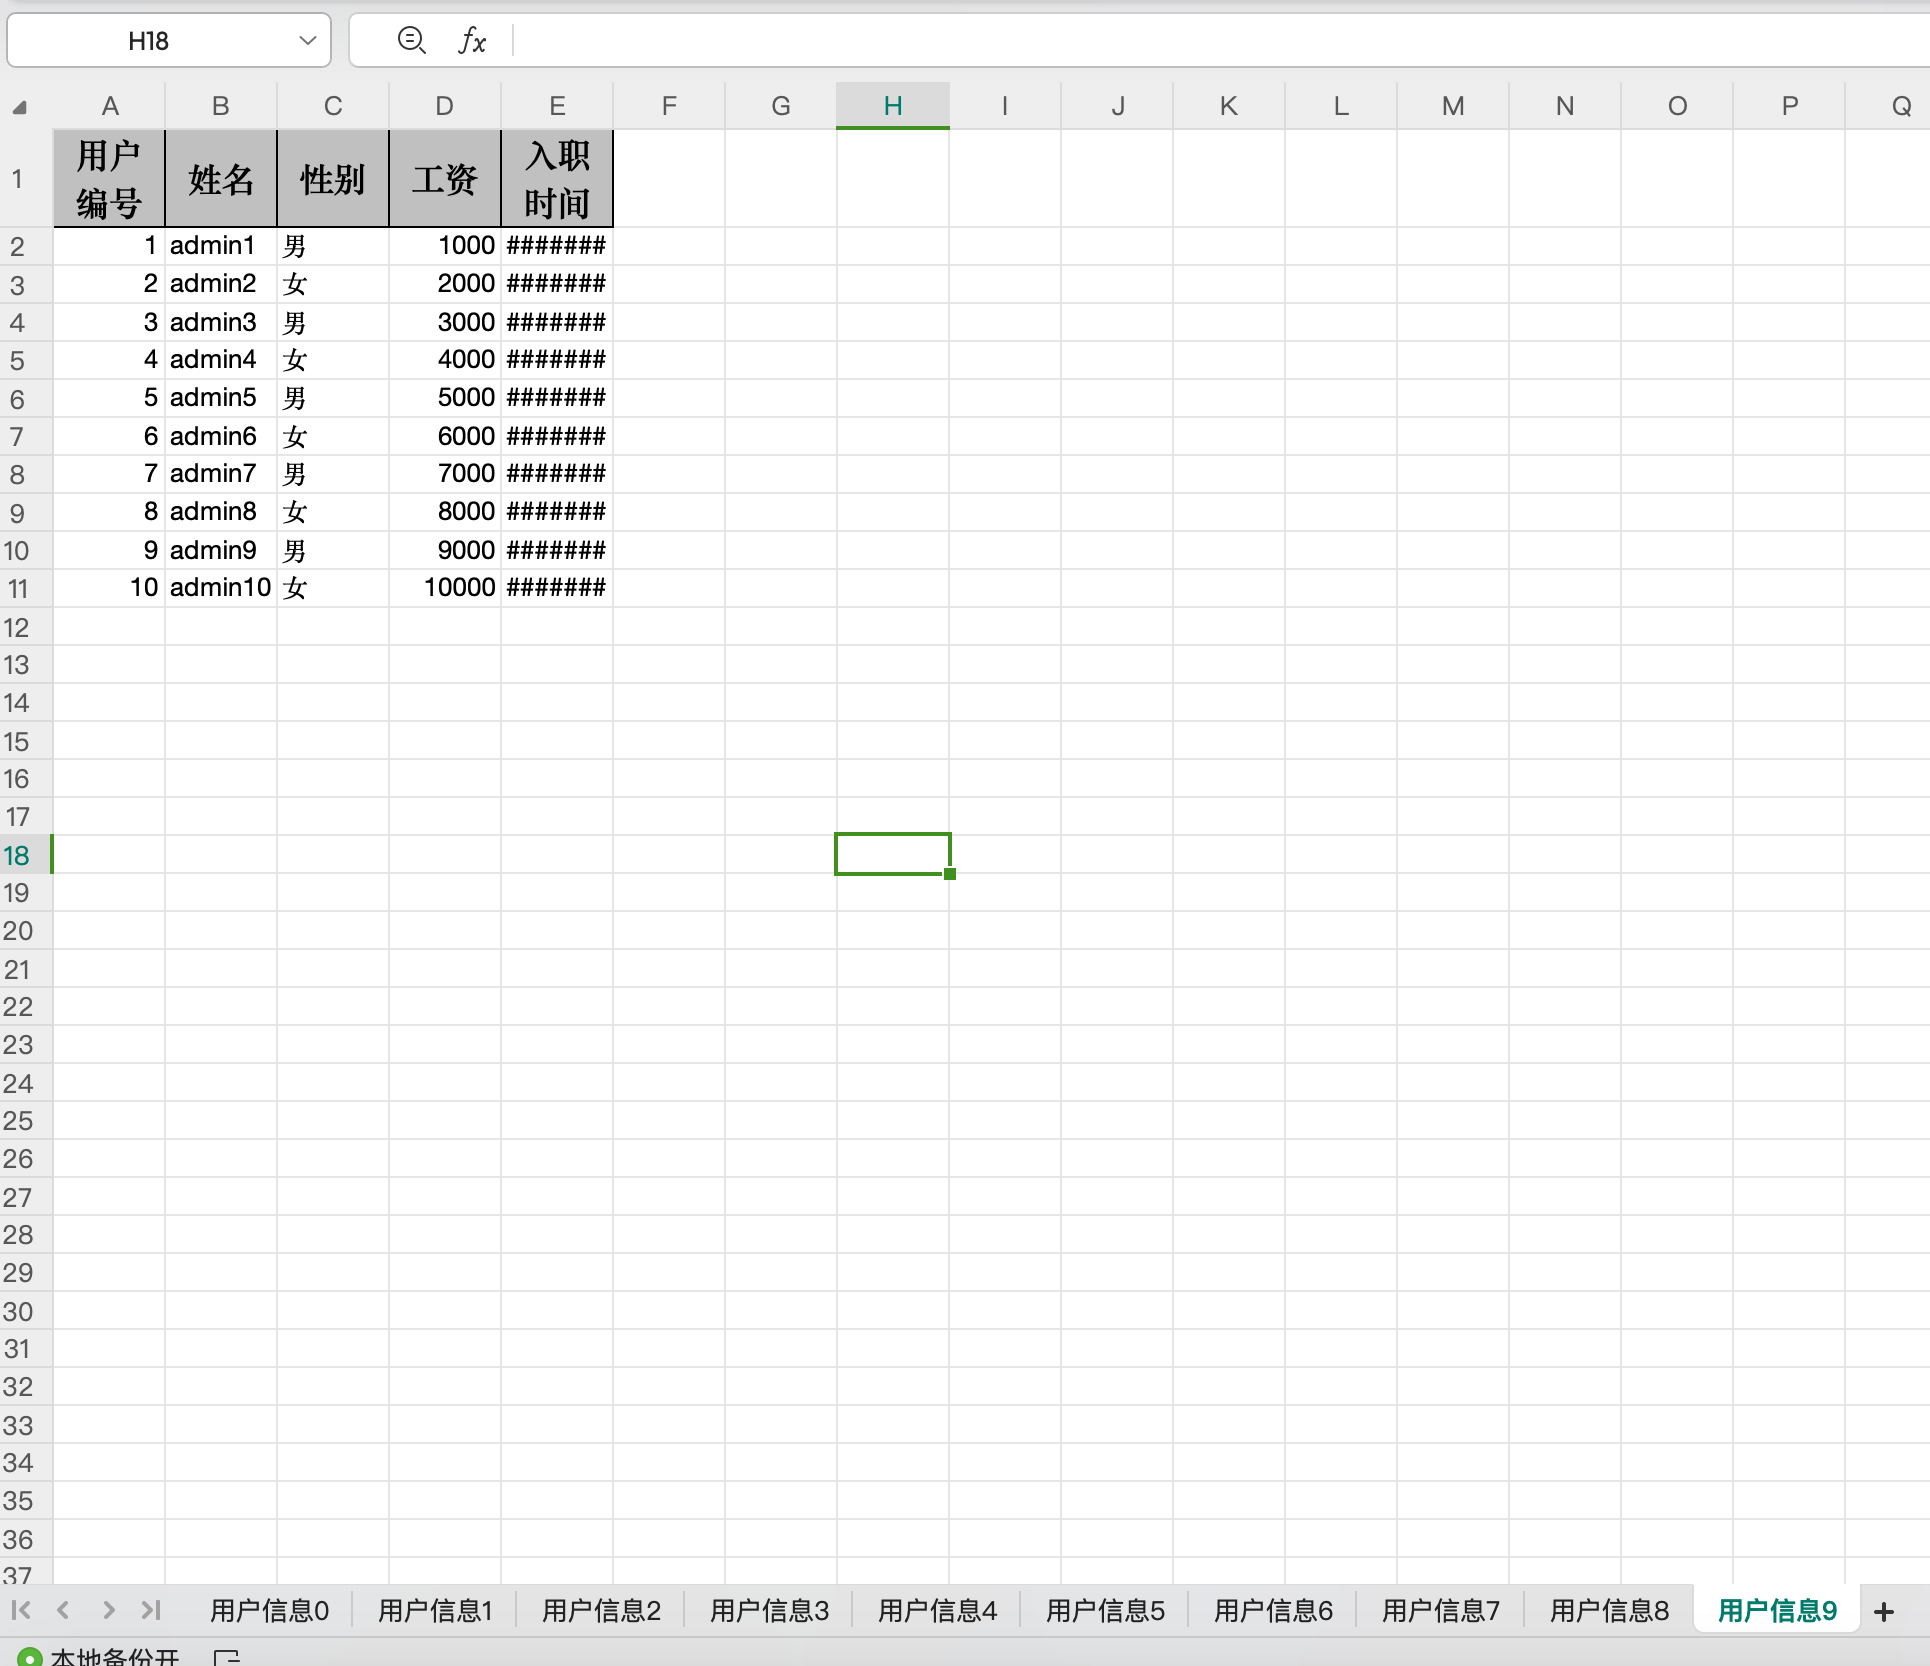The image size is (1930, 1666).
Task: Click salary cell 3000
Action: (x=445, y=322)
